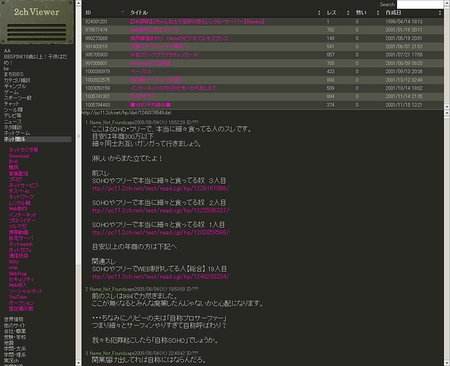Open the link under the 19人目 WEB制作 thread
The width and height of the screenshot is (450, 366).
161,277
